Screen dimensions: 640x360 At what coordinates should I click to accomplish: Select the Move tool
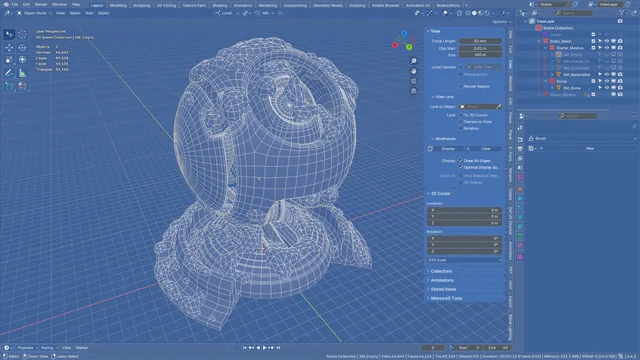tap(9, 48)
